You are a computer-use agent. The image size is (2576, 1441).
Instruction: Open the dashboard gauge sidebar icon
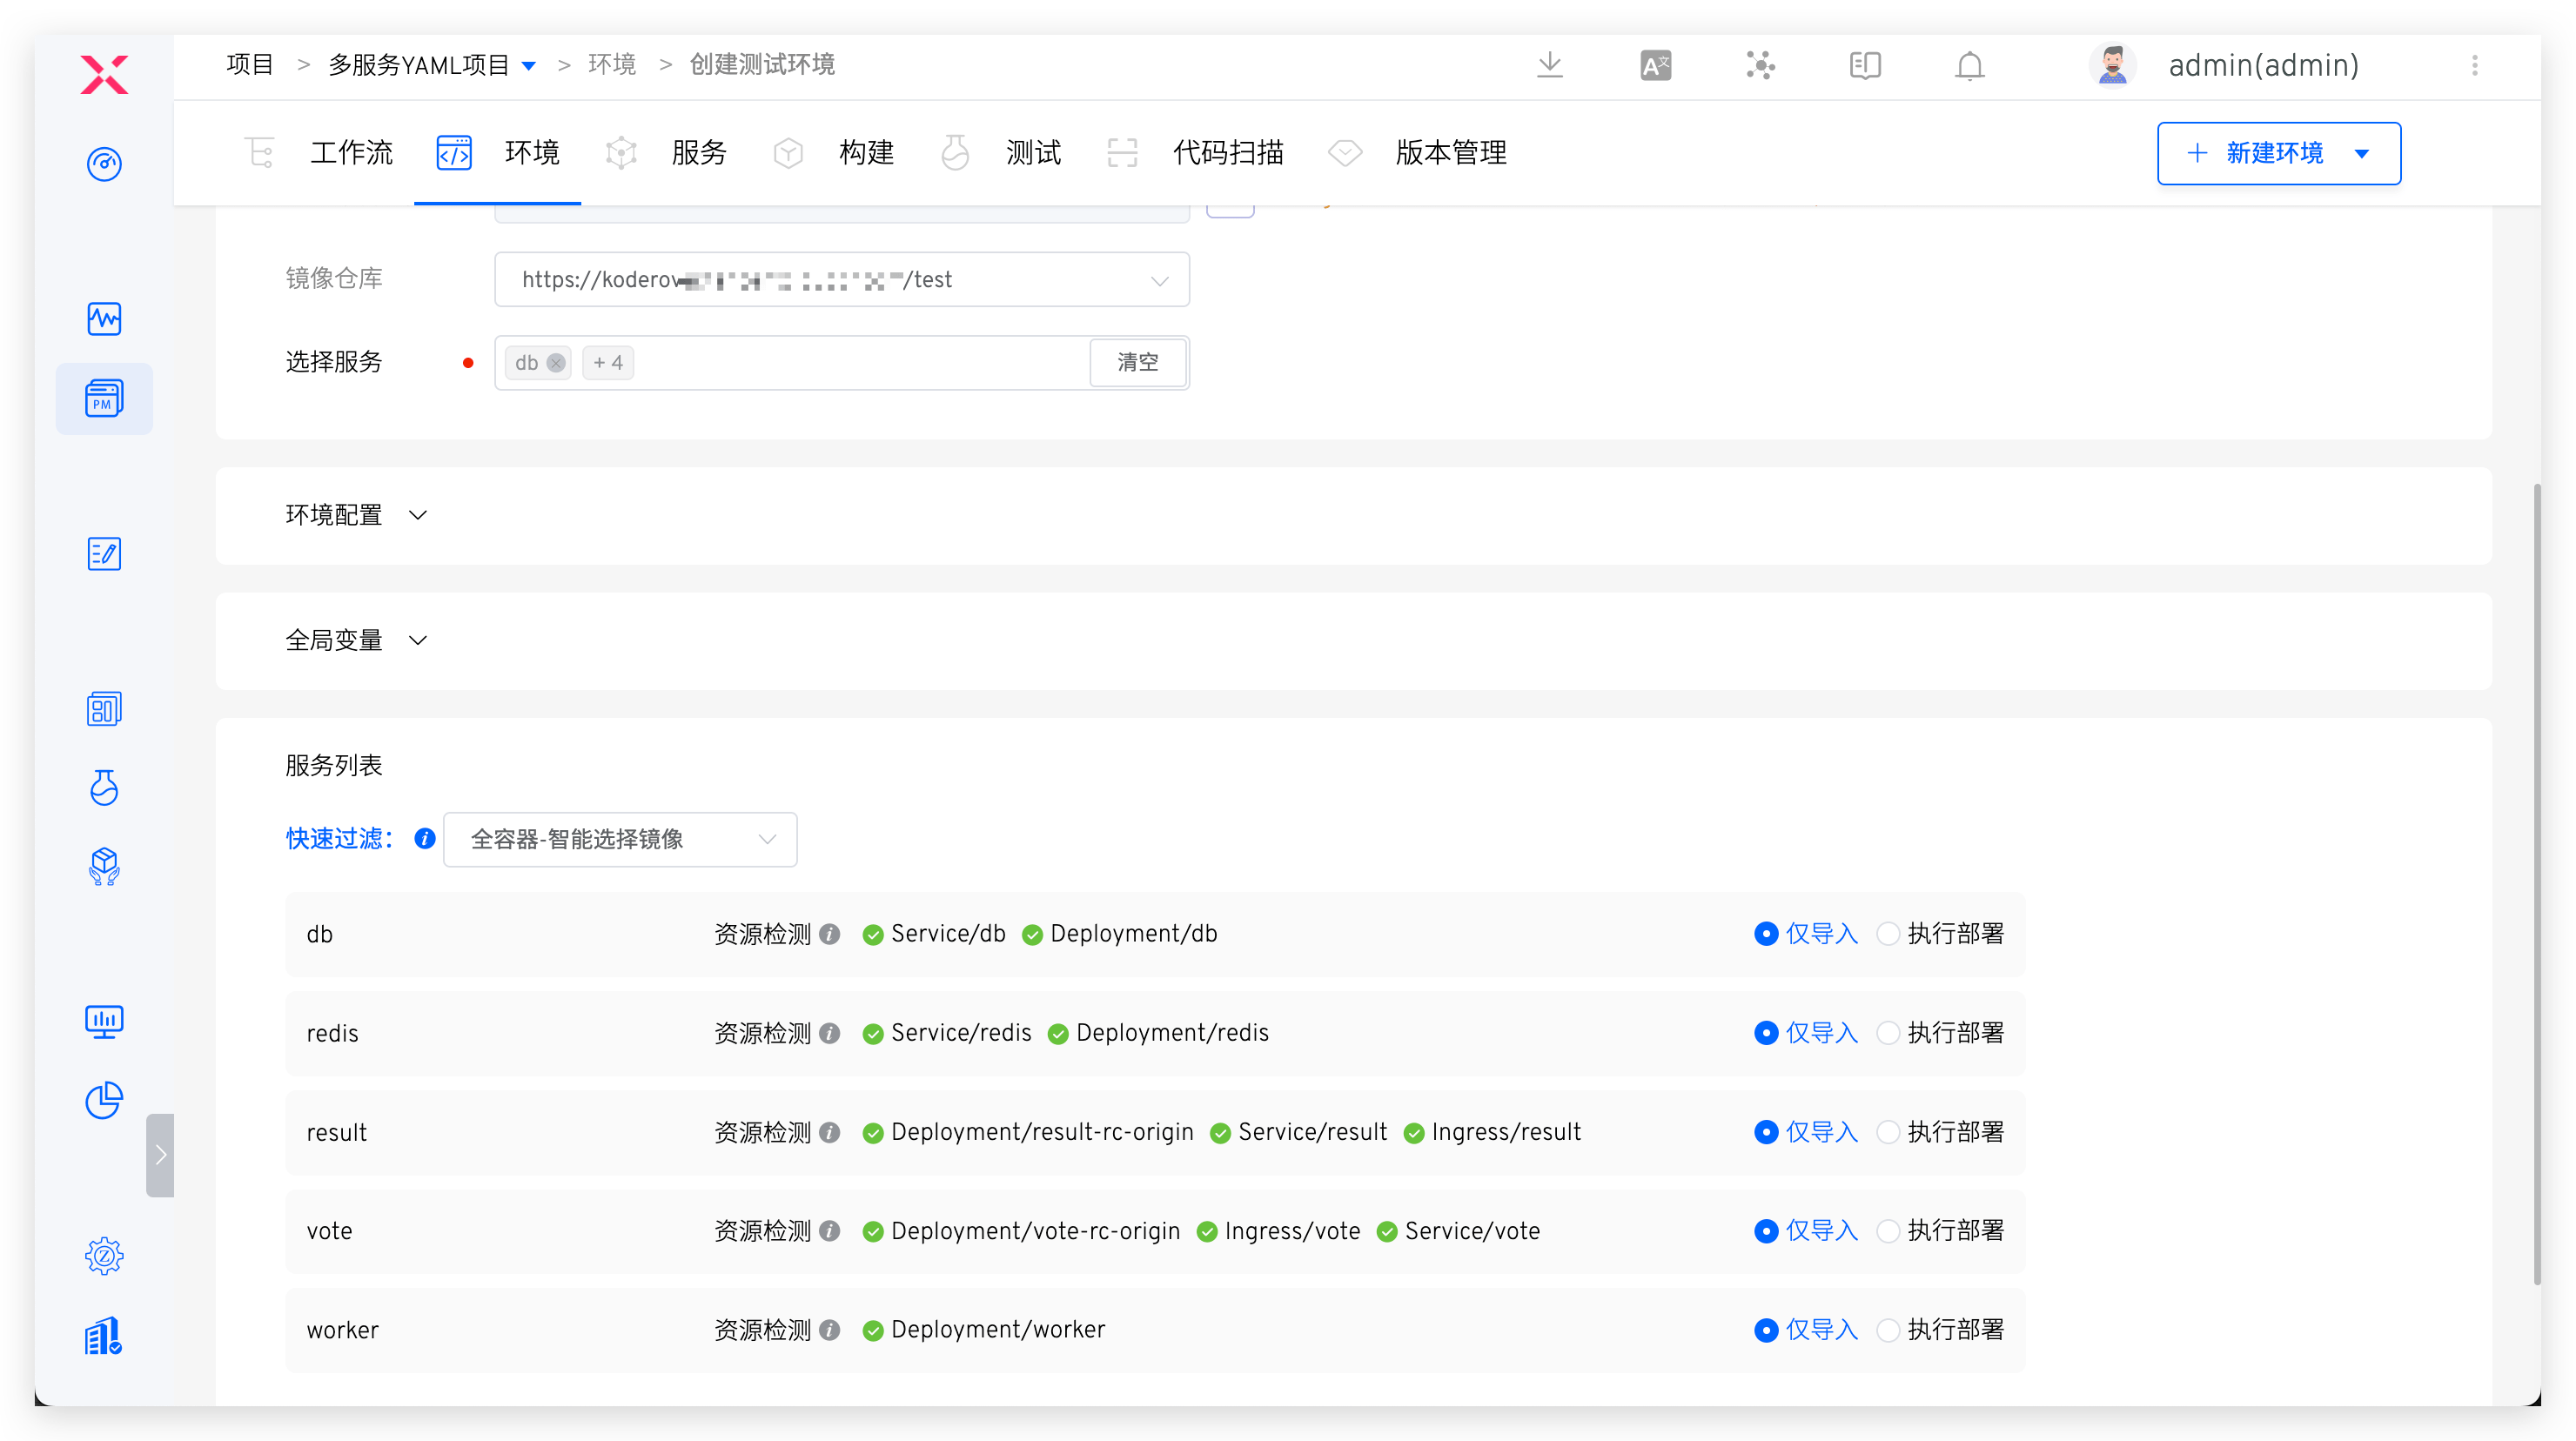coord(104,163)
